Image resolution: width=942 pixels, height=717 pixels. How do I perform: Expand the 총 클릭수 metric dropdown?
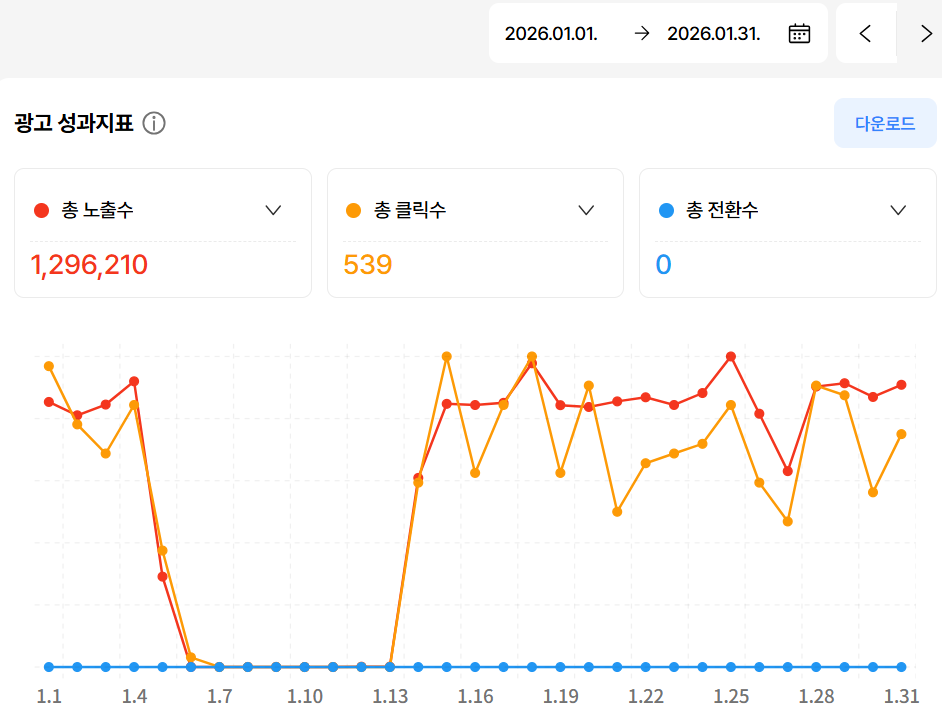(586, 210)
